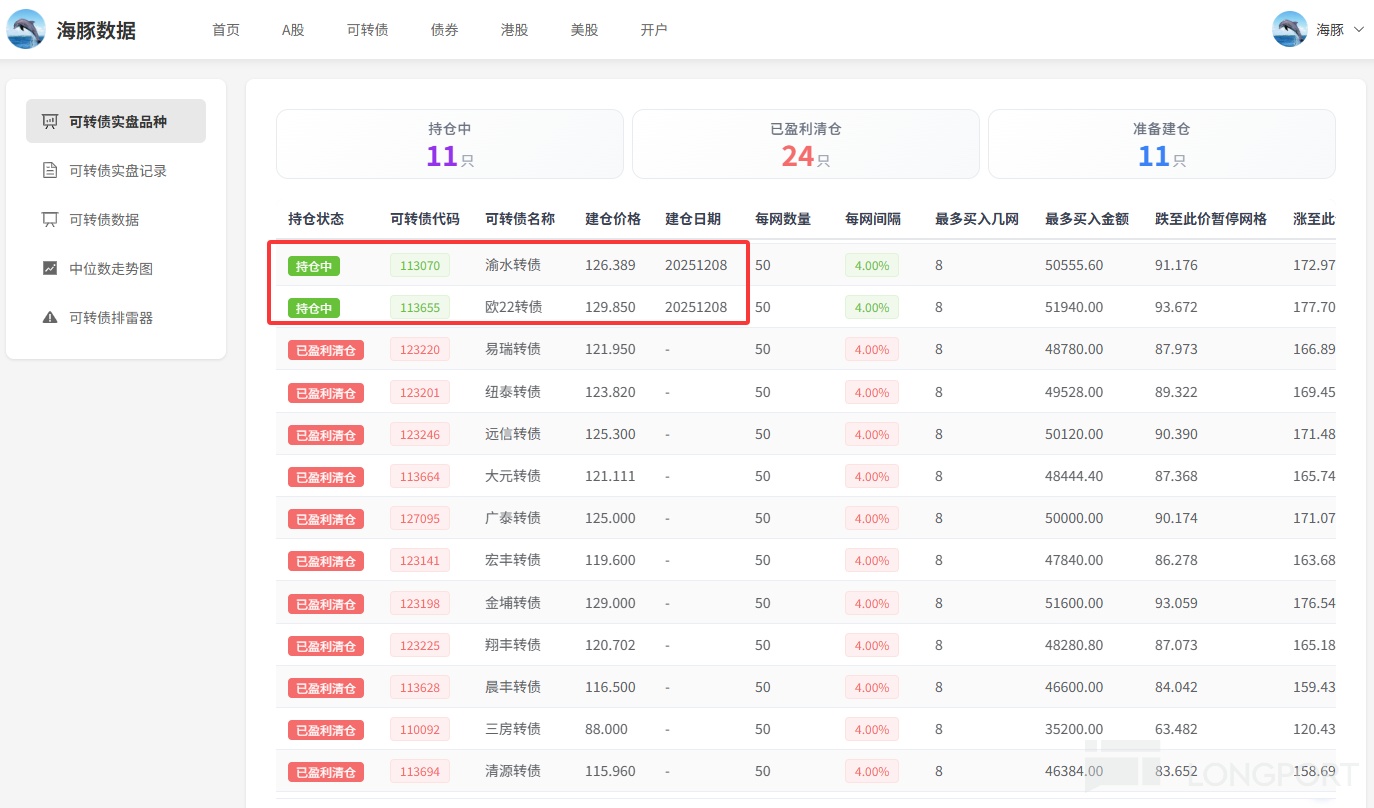
Task: Open bond code 123220 link
Action: (419, 350)
